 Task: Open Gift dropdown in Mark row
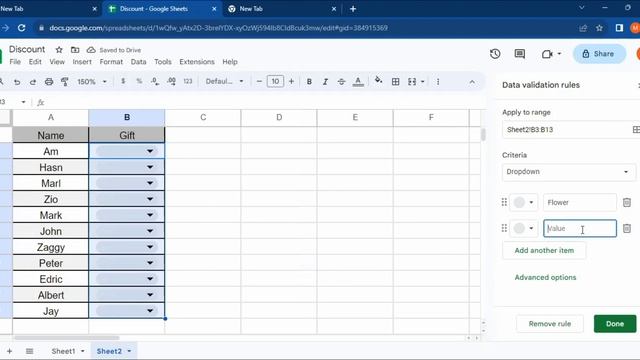[150, 215]
